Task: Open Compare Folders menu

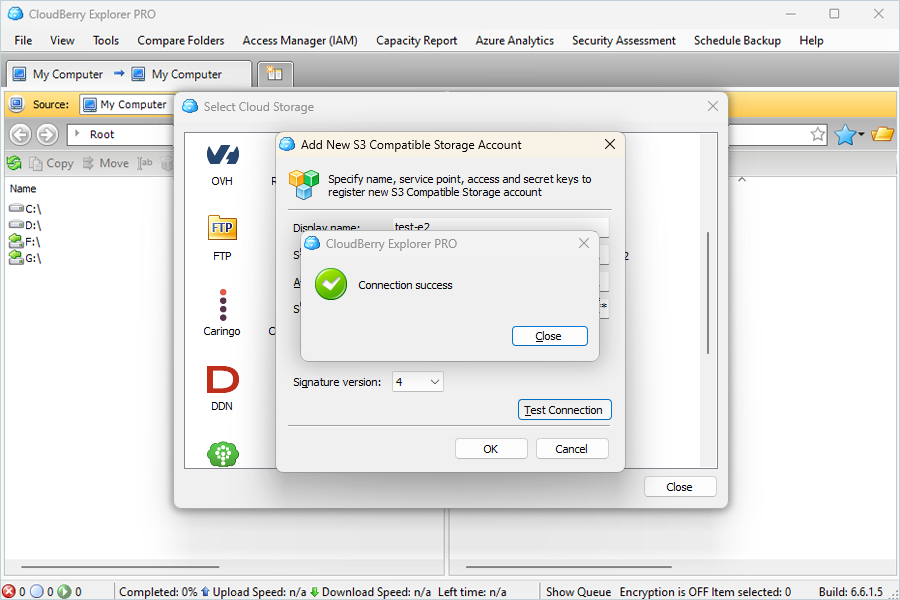Action: coord(181,41)
